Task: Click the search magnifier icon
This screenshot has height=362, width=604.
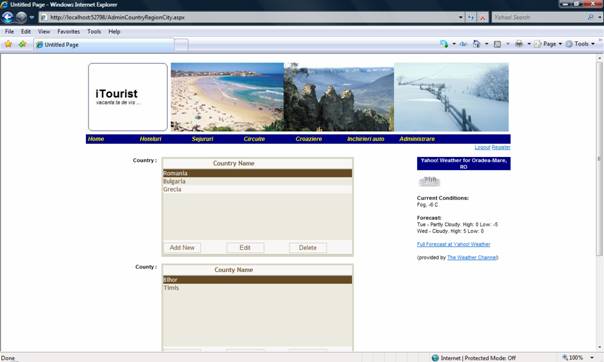Action: 590,17
